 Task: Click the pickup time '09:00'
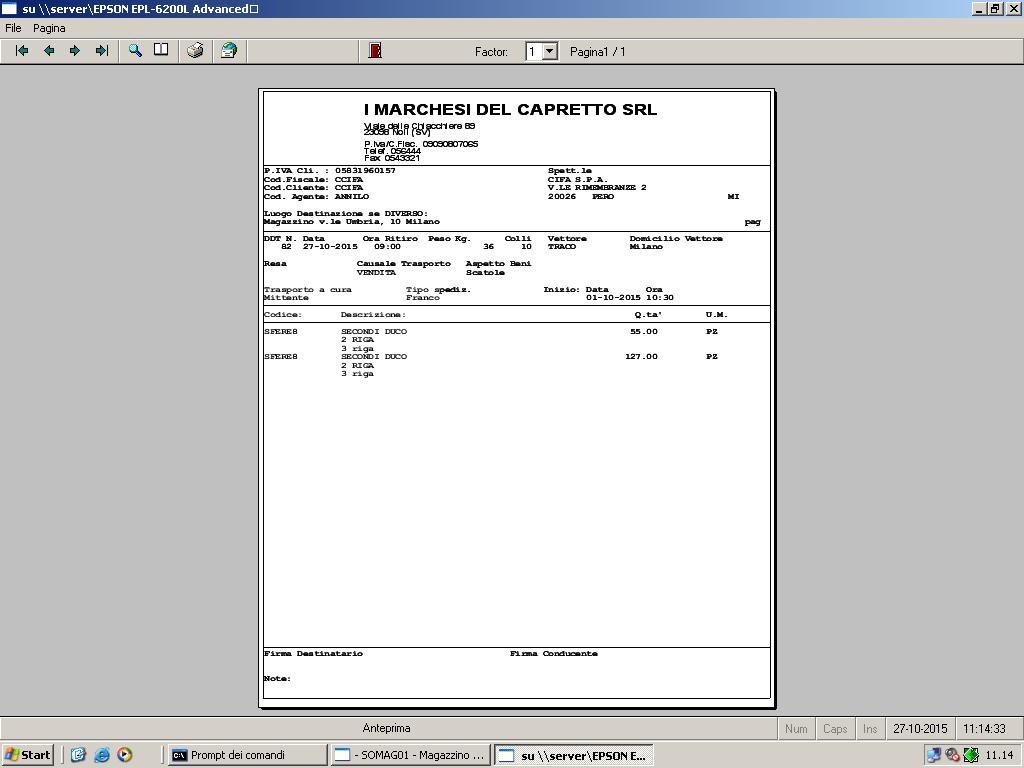(387, 247)
